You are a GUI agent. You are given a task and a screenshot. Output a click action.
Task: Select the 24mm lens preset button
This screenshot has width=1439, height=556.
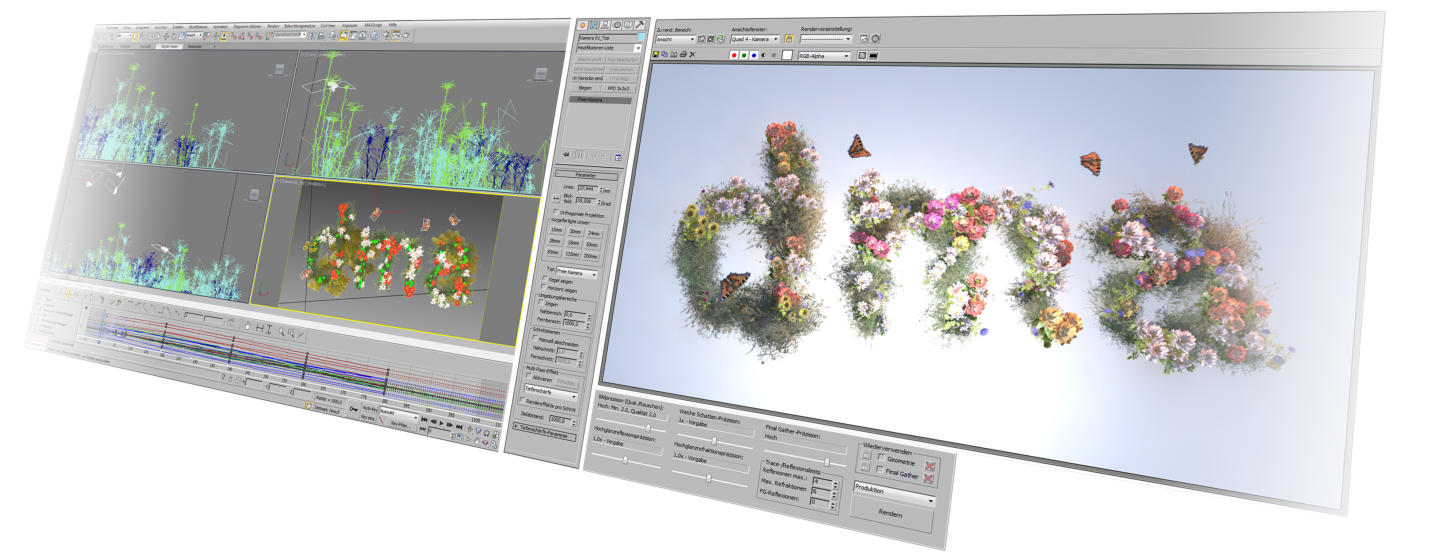click(x=594, y=232)
